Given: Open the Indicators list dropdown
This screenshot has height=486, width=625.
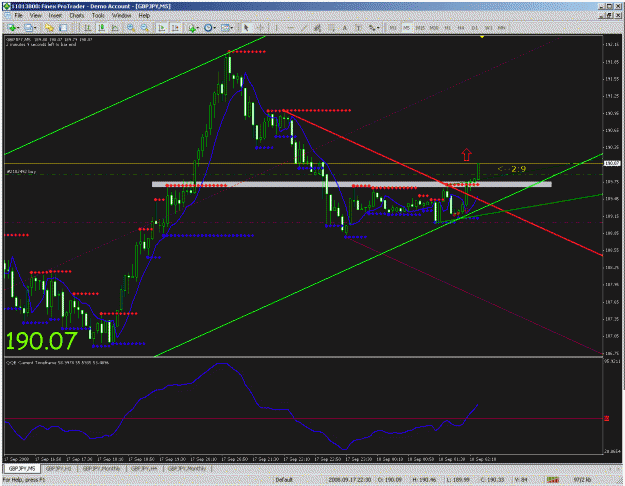Looking at the screenshot, I should pos(194,28).
